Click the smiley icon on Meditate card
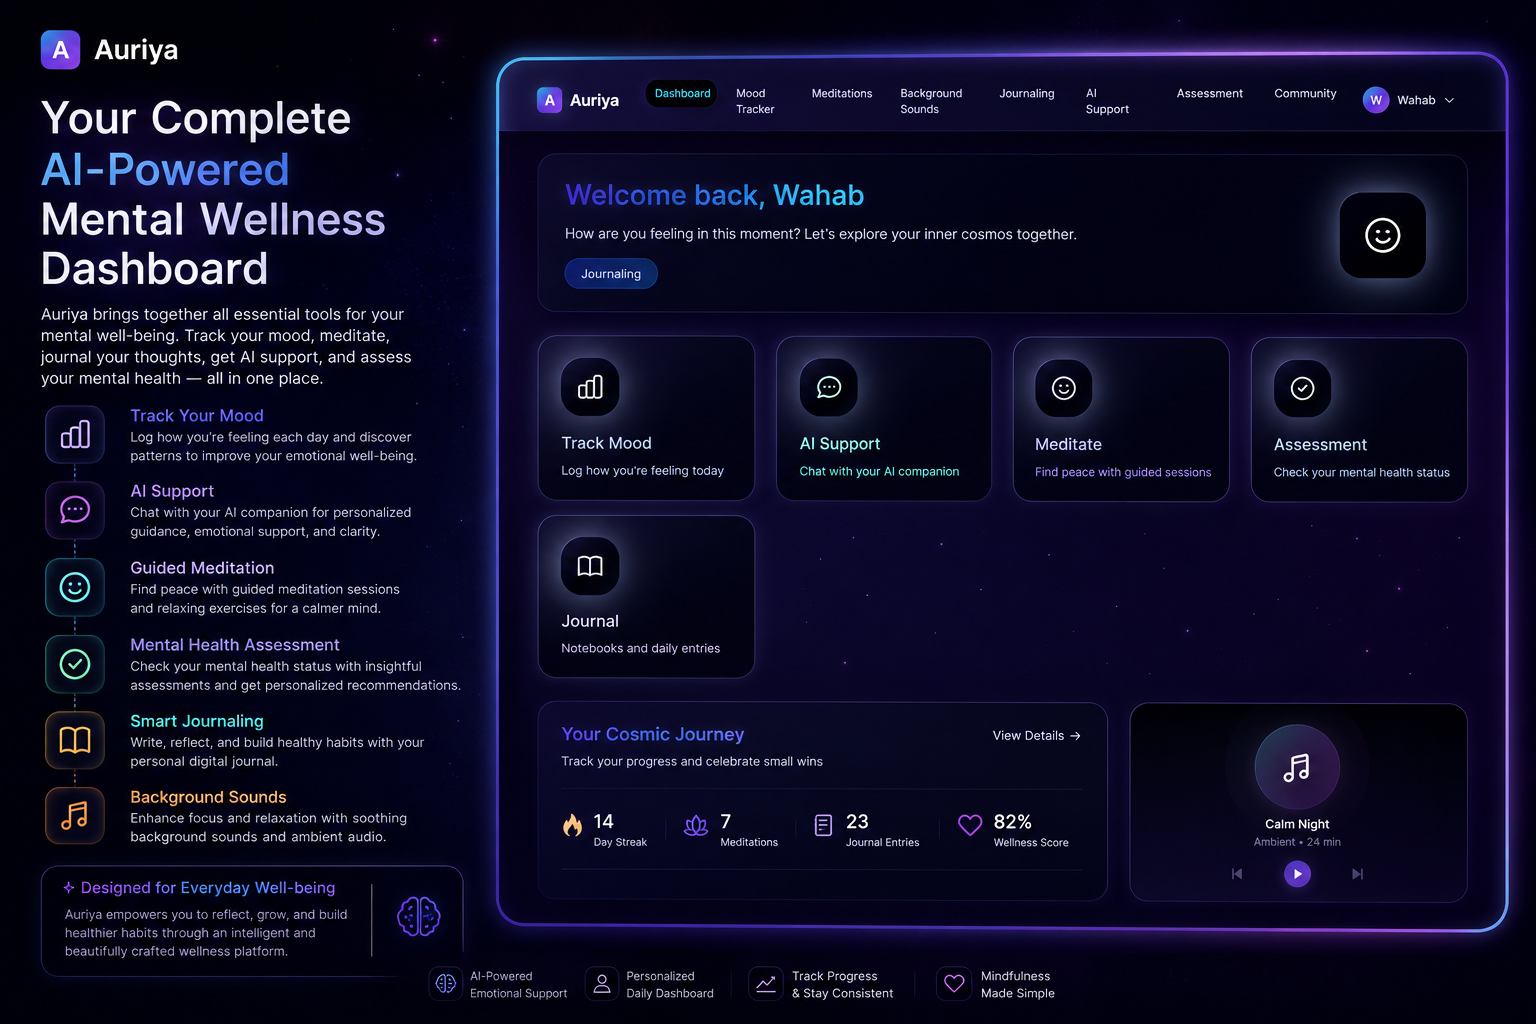The width and height of the screenshot is (1536, 1024). (1064, 388)
